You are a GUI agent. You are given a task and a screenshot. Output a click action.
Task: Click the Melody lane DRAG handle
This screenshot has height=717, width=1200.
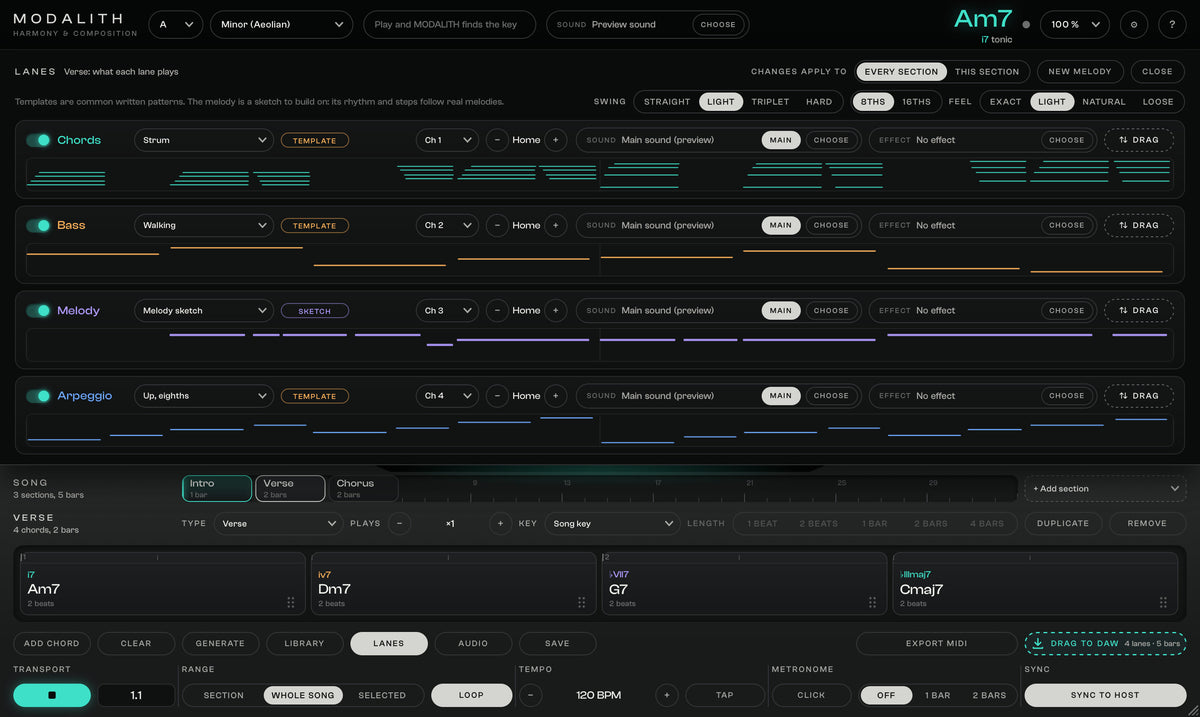pos(1138,310)
